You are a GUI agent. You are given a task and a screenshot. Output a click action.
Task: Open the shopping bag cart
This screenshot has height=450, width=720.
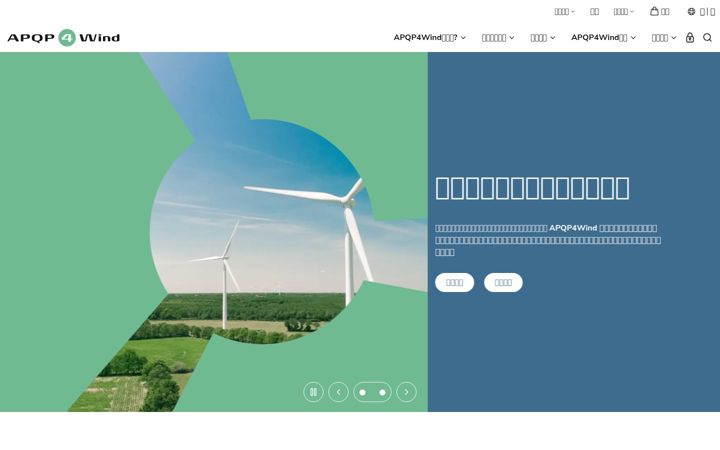tap(659, 11)
